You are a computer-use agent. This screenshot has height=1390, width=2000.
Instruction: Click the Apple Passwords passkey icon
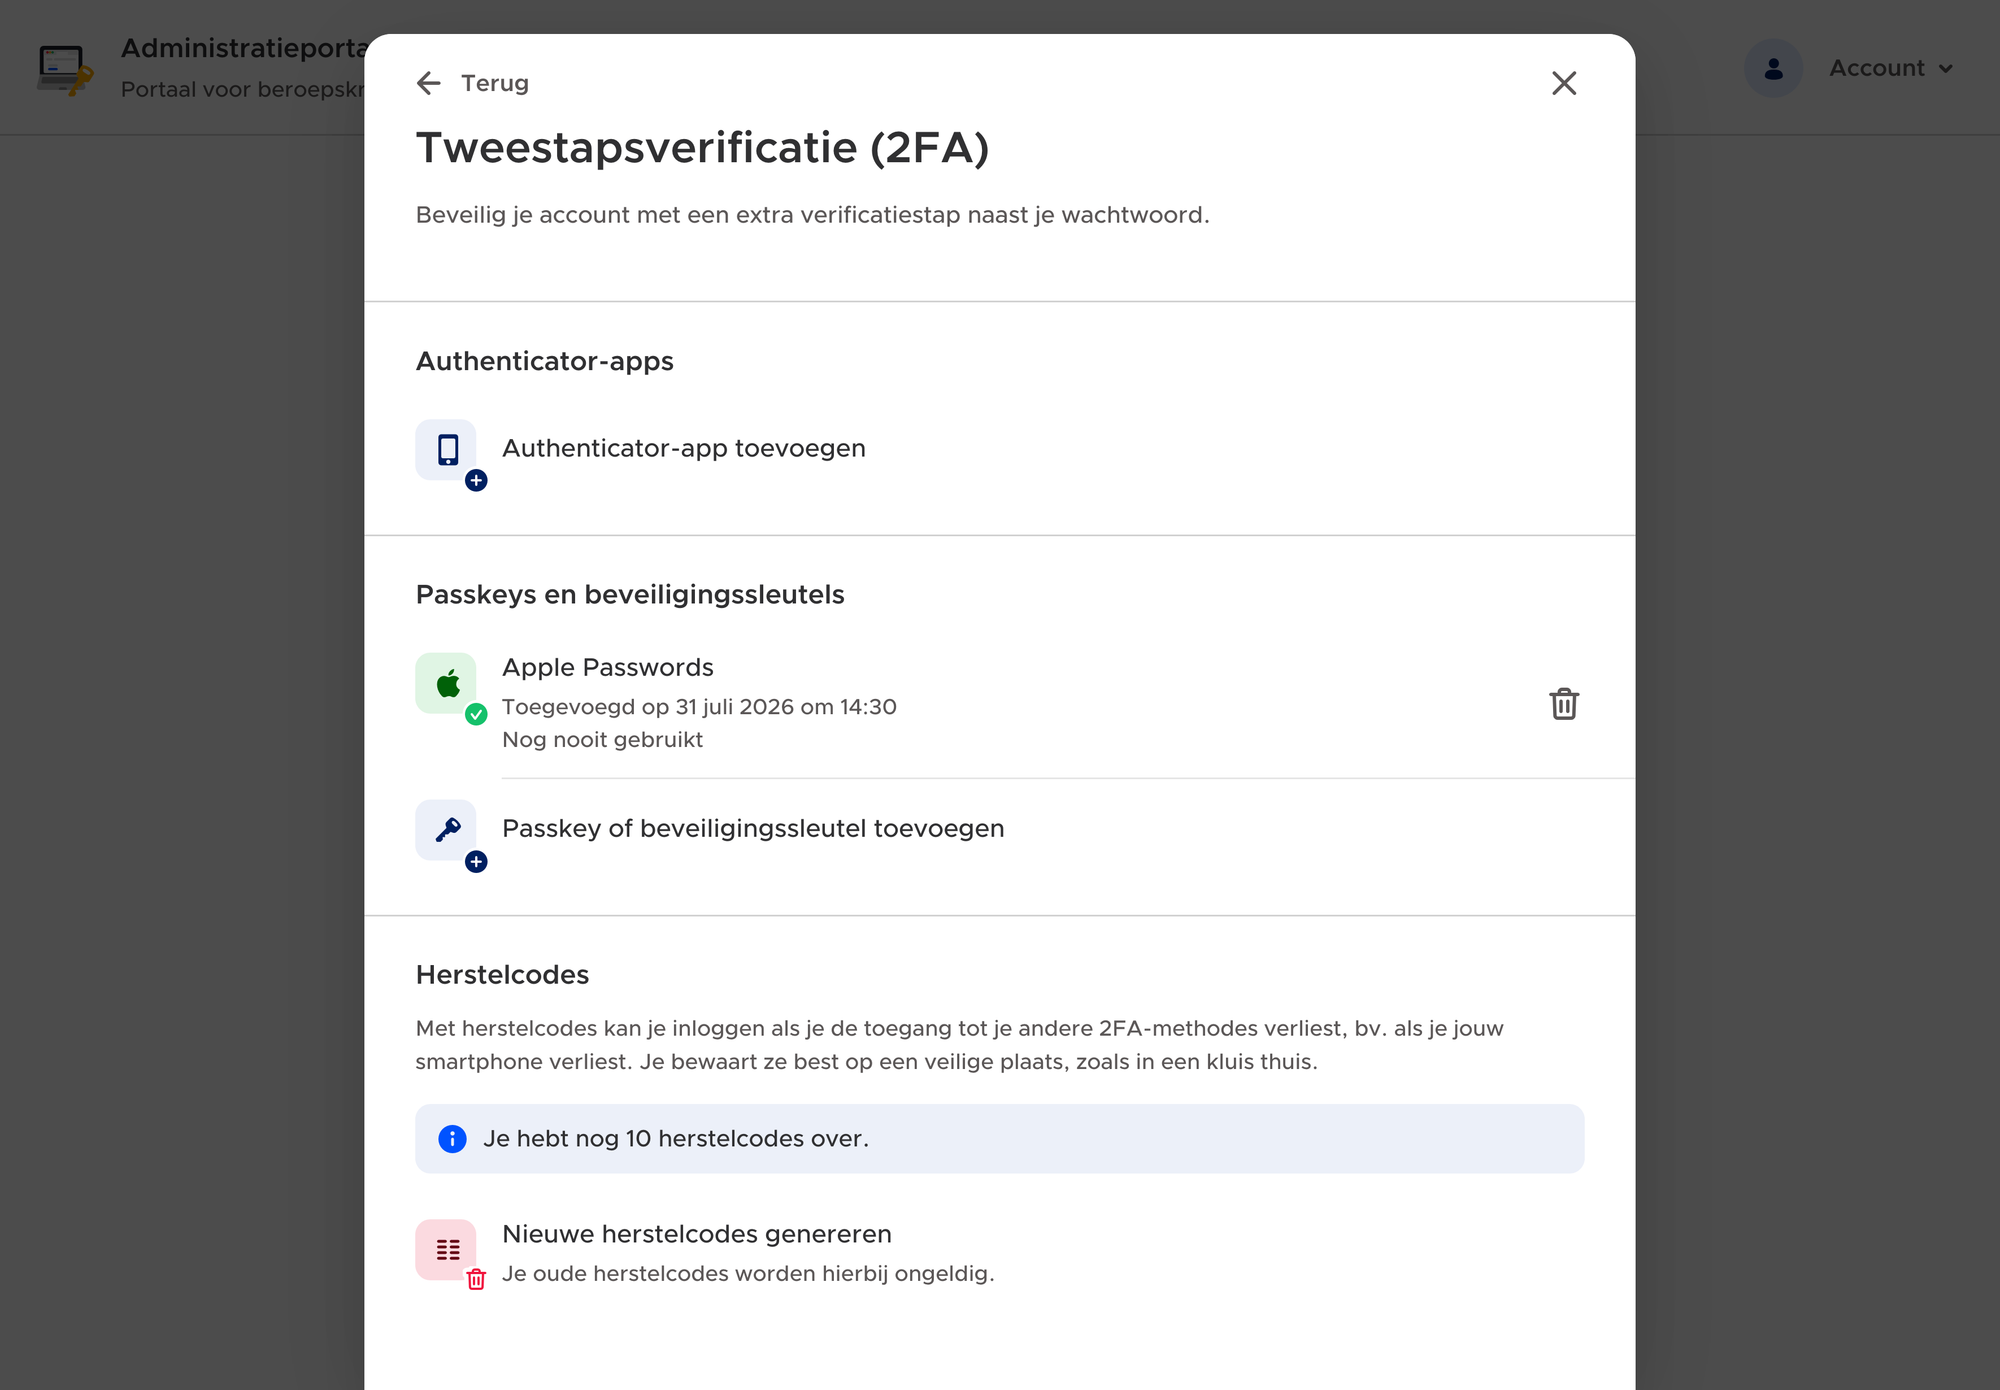pyautogui.click(x=446, y=683)
